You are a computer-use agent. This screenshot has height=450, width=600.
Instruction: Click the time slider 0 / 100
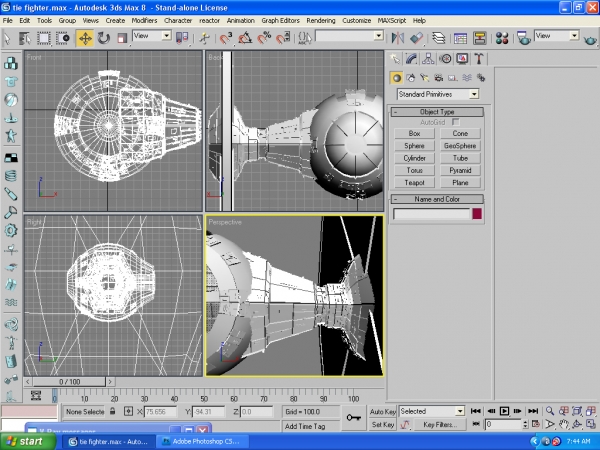coord(69,382)
